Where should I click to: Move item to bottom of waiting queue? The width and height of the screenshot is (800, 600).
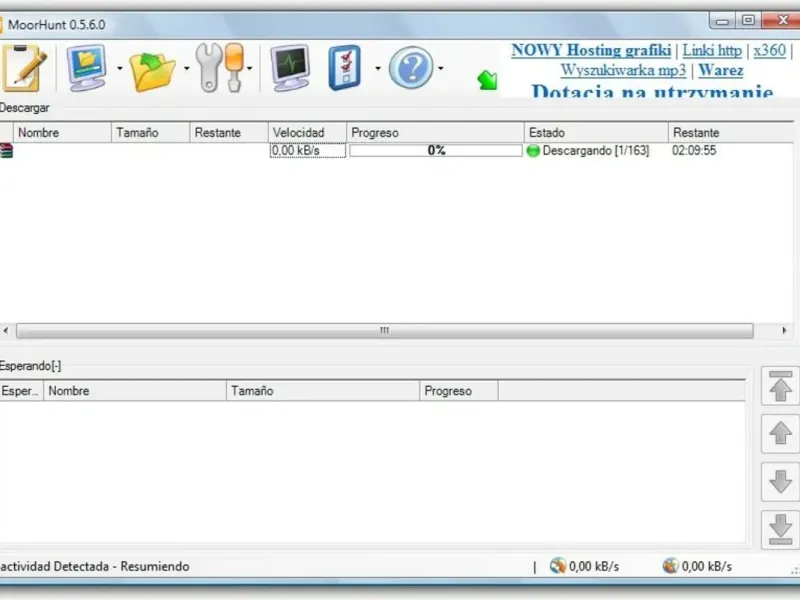[780, 530]
